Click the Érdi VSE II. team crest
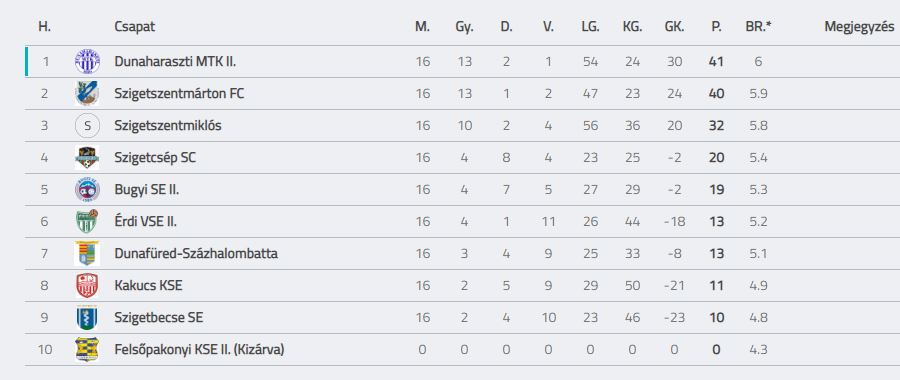The height and width of the screenshot is (380, 900). (87, 222)
